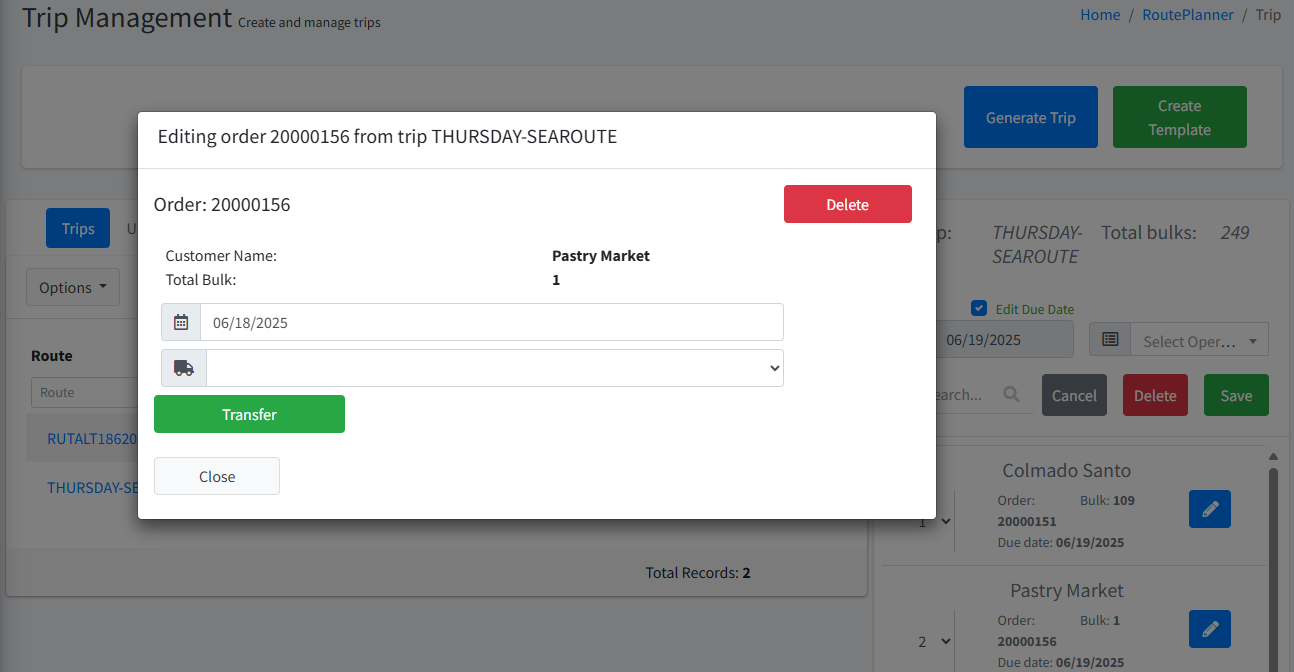Expand the Select Operator dropdown
This screenshot has height=672, width=1294.
pyautogui.click(x=1199, y=341)
